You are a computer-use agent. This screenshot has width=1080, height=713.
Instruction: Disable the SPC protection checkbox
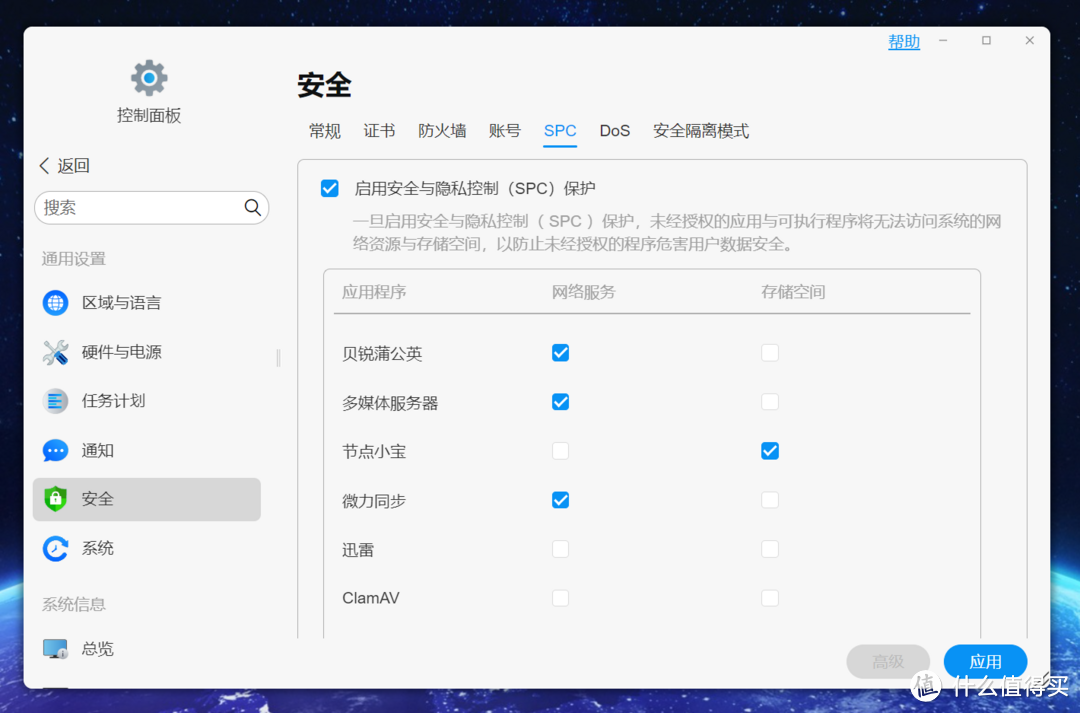330,188
